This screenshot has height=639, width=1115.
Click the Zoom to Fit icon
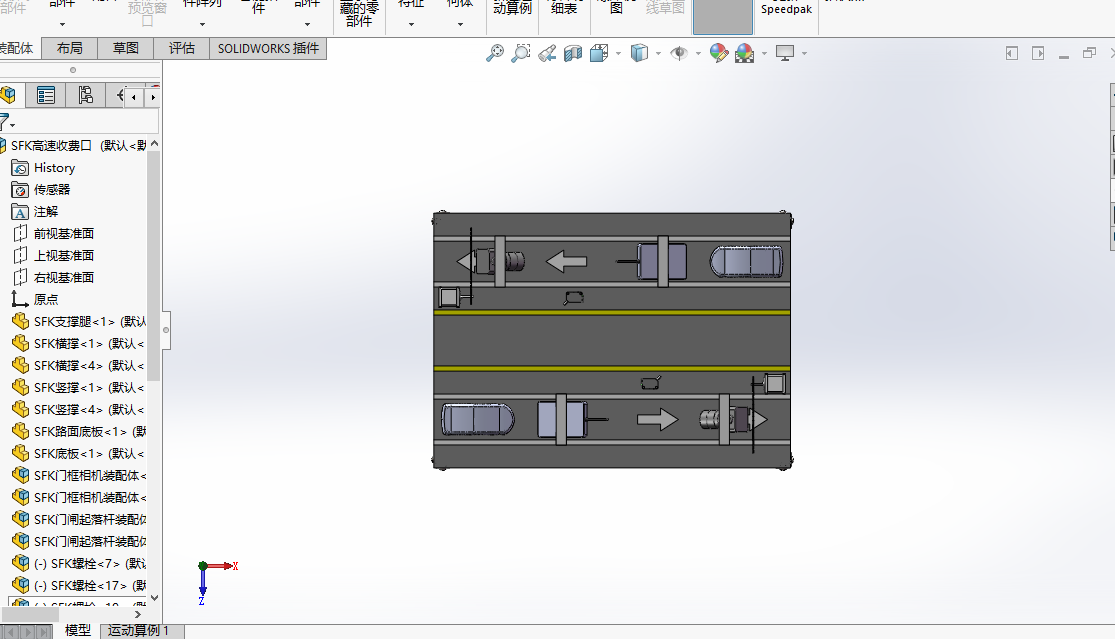495,53
